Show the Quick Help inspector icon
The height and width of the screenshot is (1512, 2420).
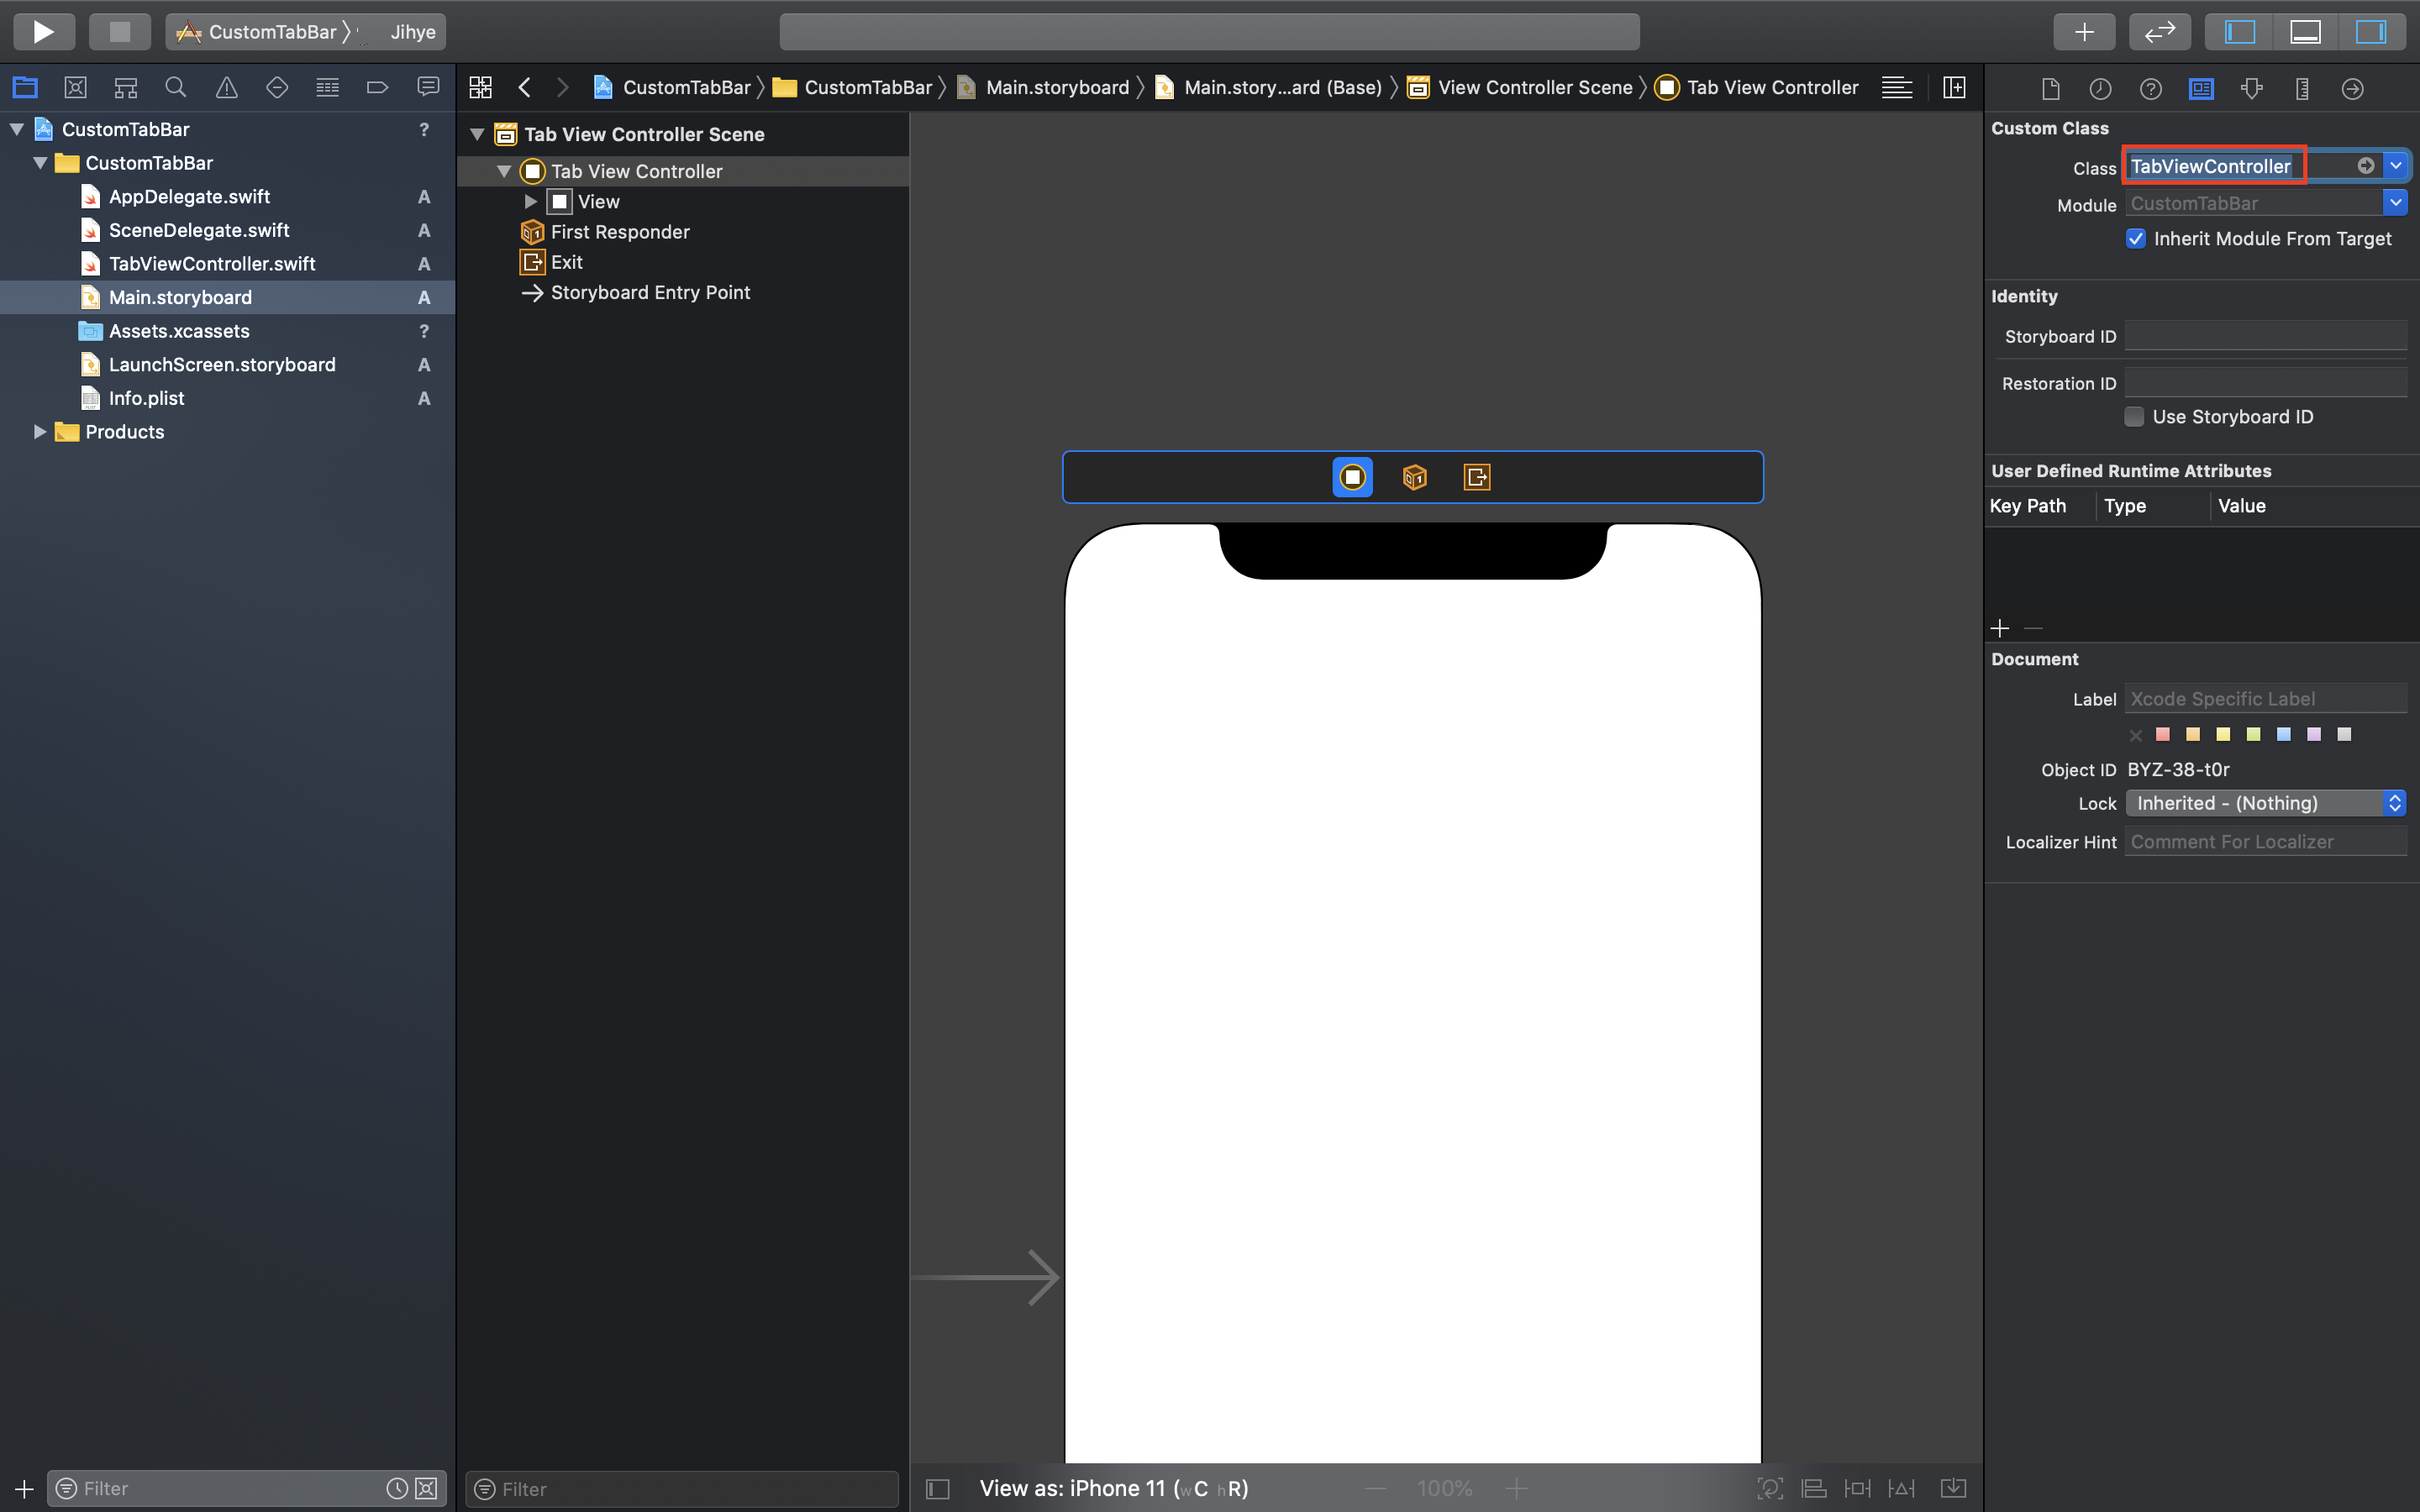coord(2151,89)
